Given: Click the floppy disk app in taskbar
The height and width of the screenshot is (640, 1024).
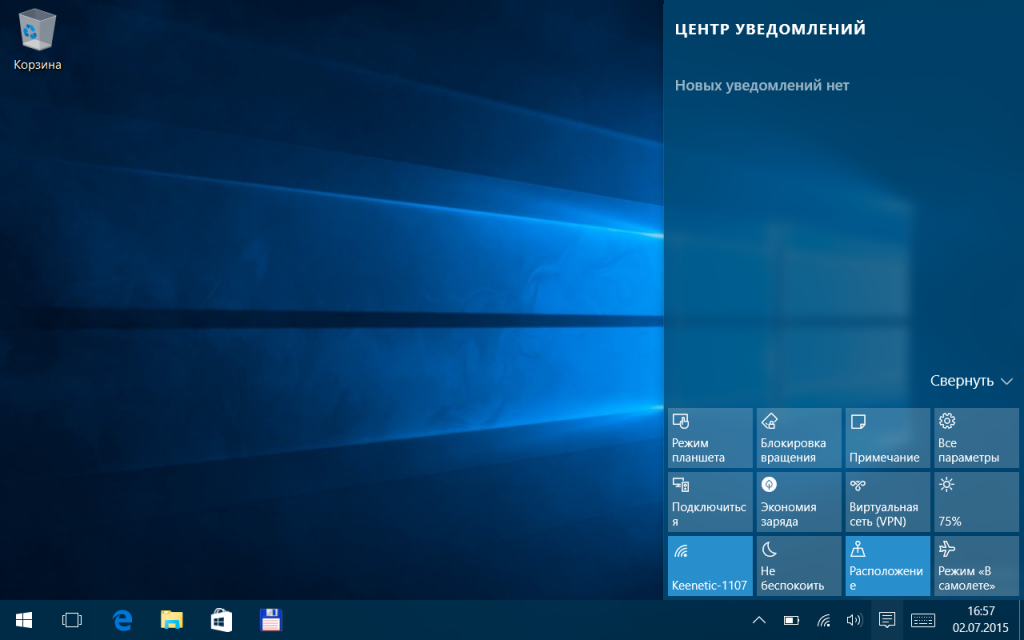Looking at the screenshot, I should (269, 620).
